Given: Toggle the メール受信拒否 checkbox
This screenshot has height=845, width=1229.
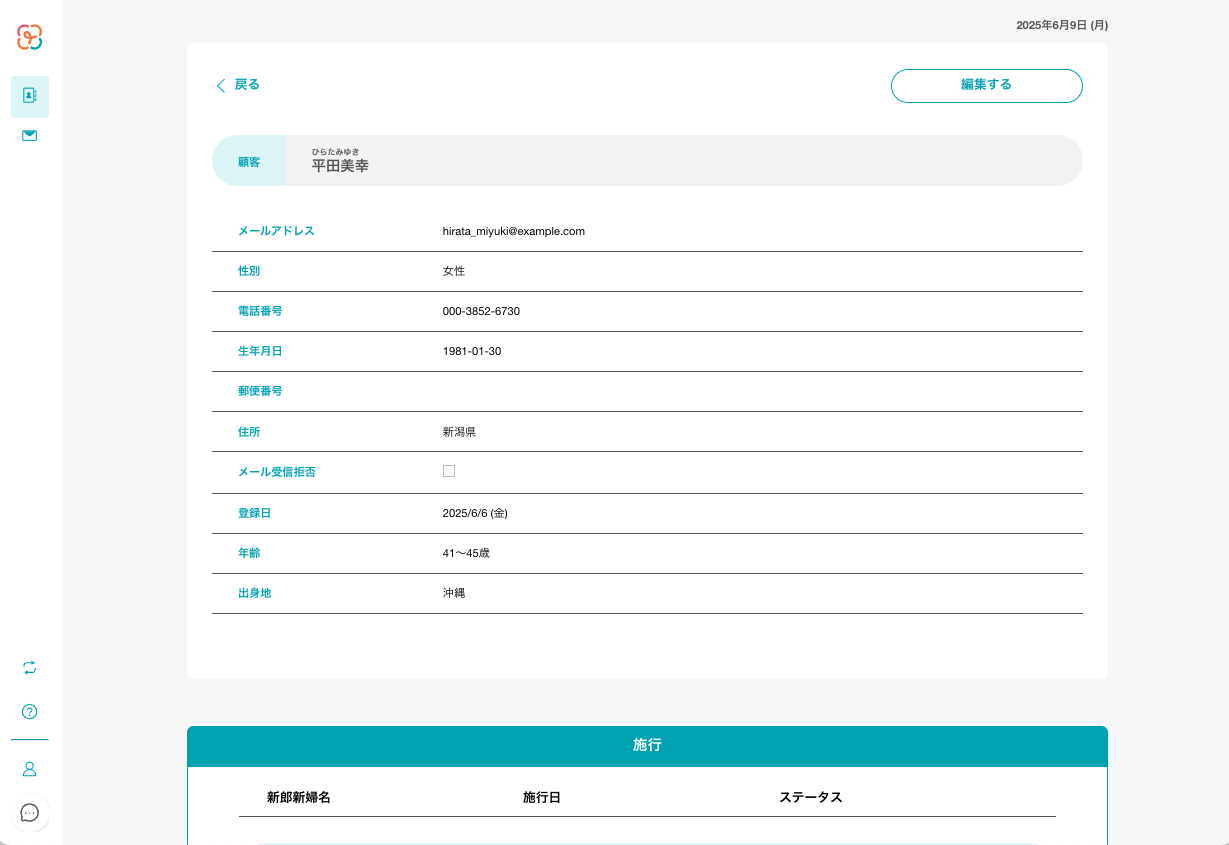Looking at the screenshot, I should pyautogui.click(x=449, y=471).
